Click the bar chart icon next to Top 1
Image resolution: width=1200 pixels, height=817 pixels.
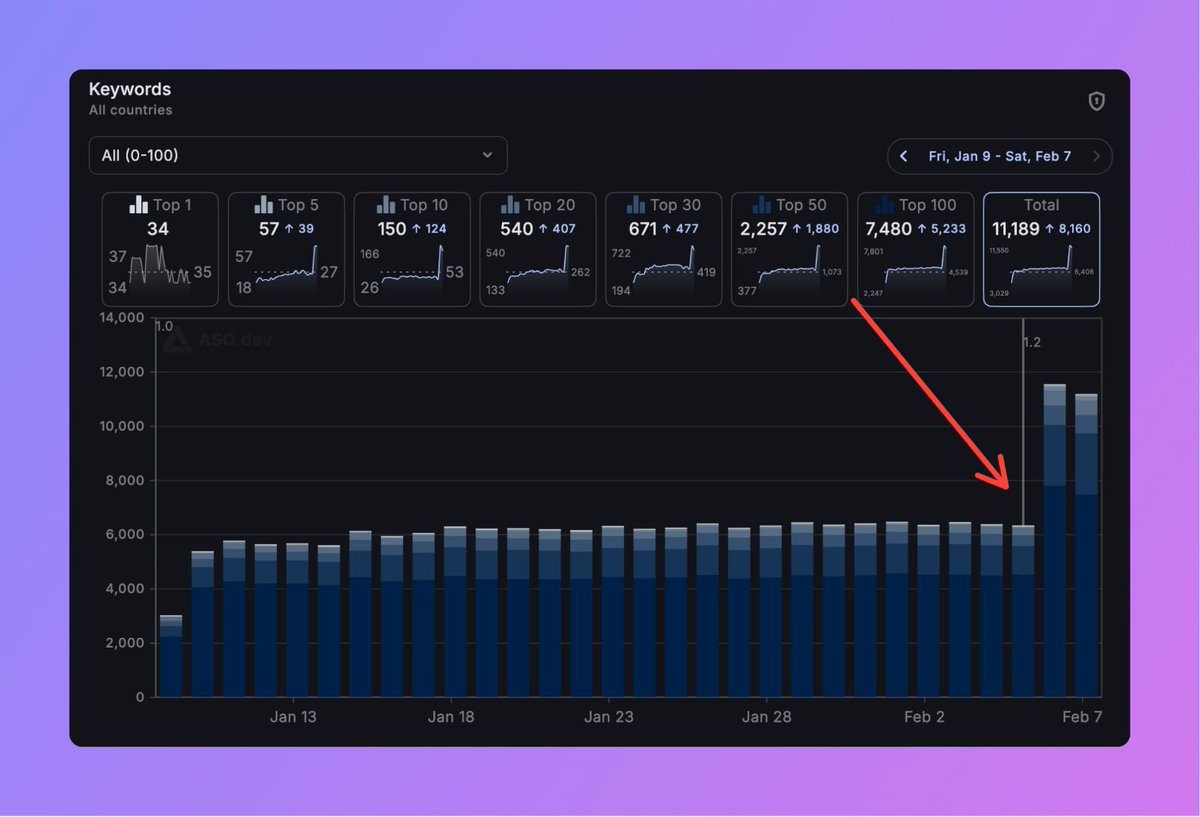click(139, 205)
